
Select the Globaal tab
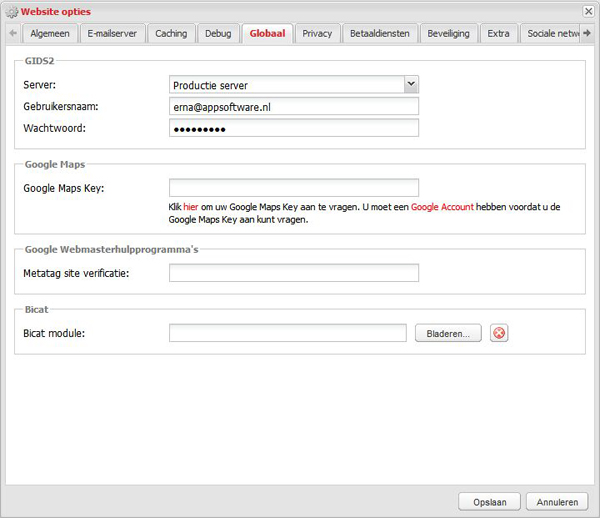(267, 34)
